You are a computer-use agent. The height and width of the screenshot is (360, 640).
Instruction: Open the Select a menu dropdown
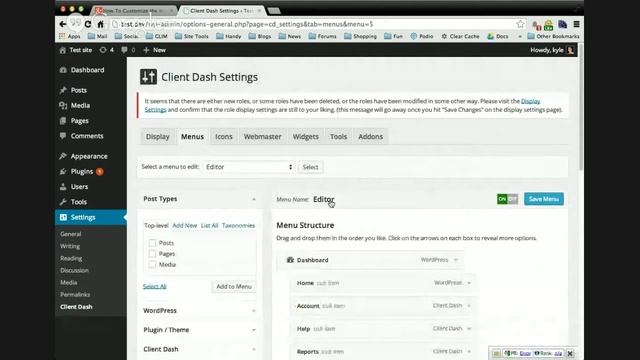pos(249,167)
